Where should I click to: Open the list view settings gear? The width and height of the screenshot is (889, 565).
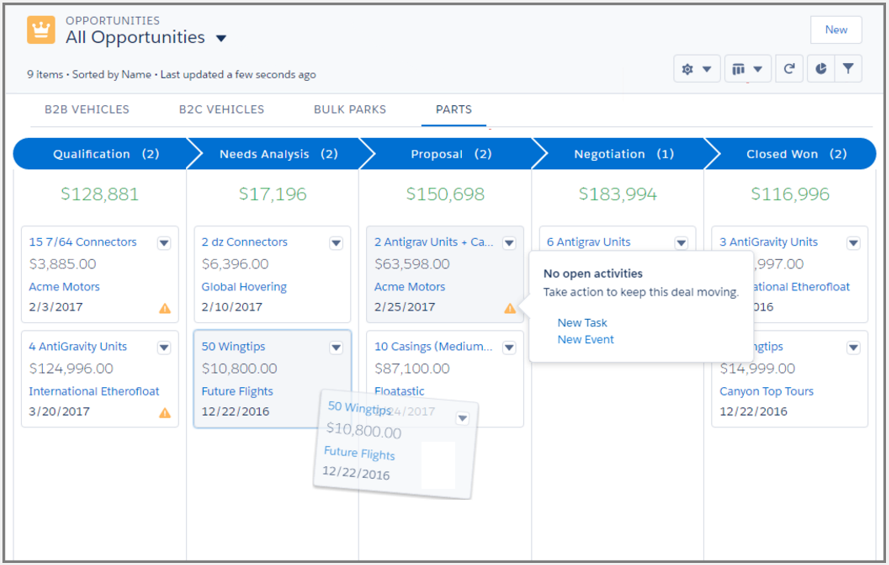tap(696, 69)
